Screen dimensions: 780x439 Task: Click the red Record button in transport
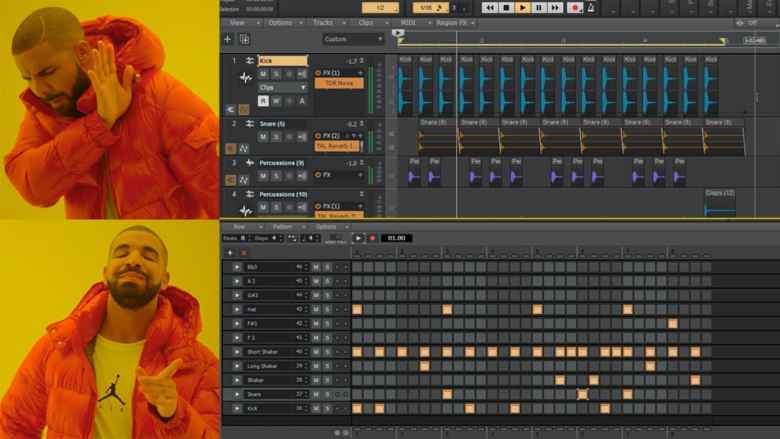pos(575,7)
